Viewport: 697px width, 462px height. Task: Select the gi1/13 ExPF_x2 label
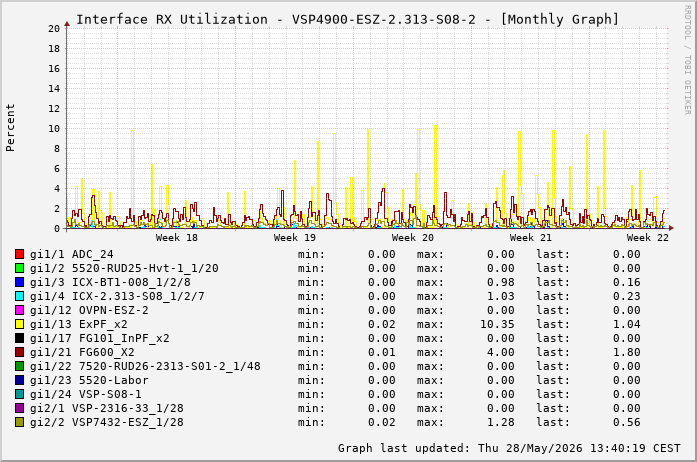(x=79, y=324)
